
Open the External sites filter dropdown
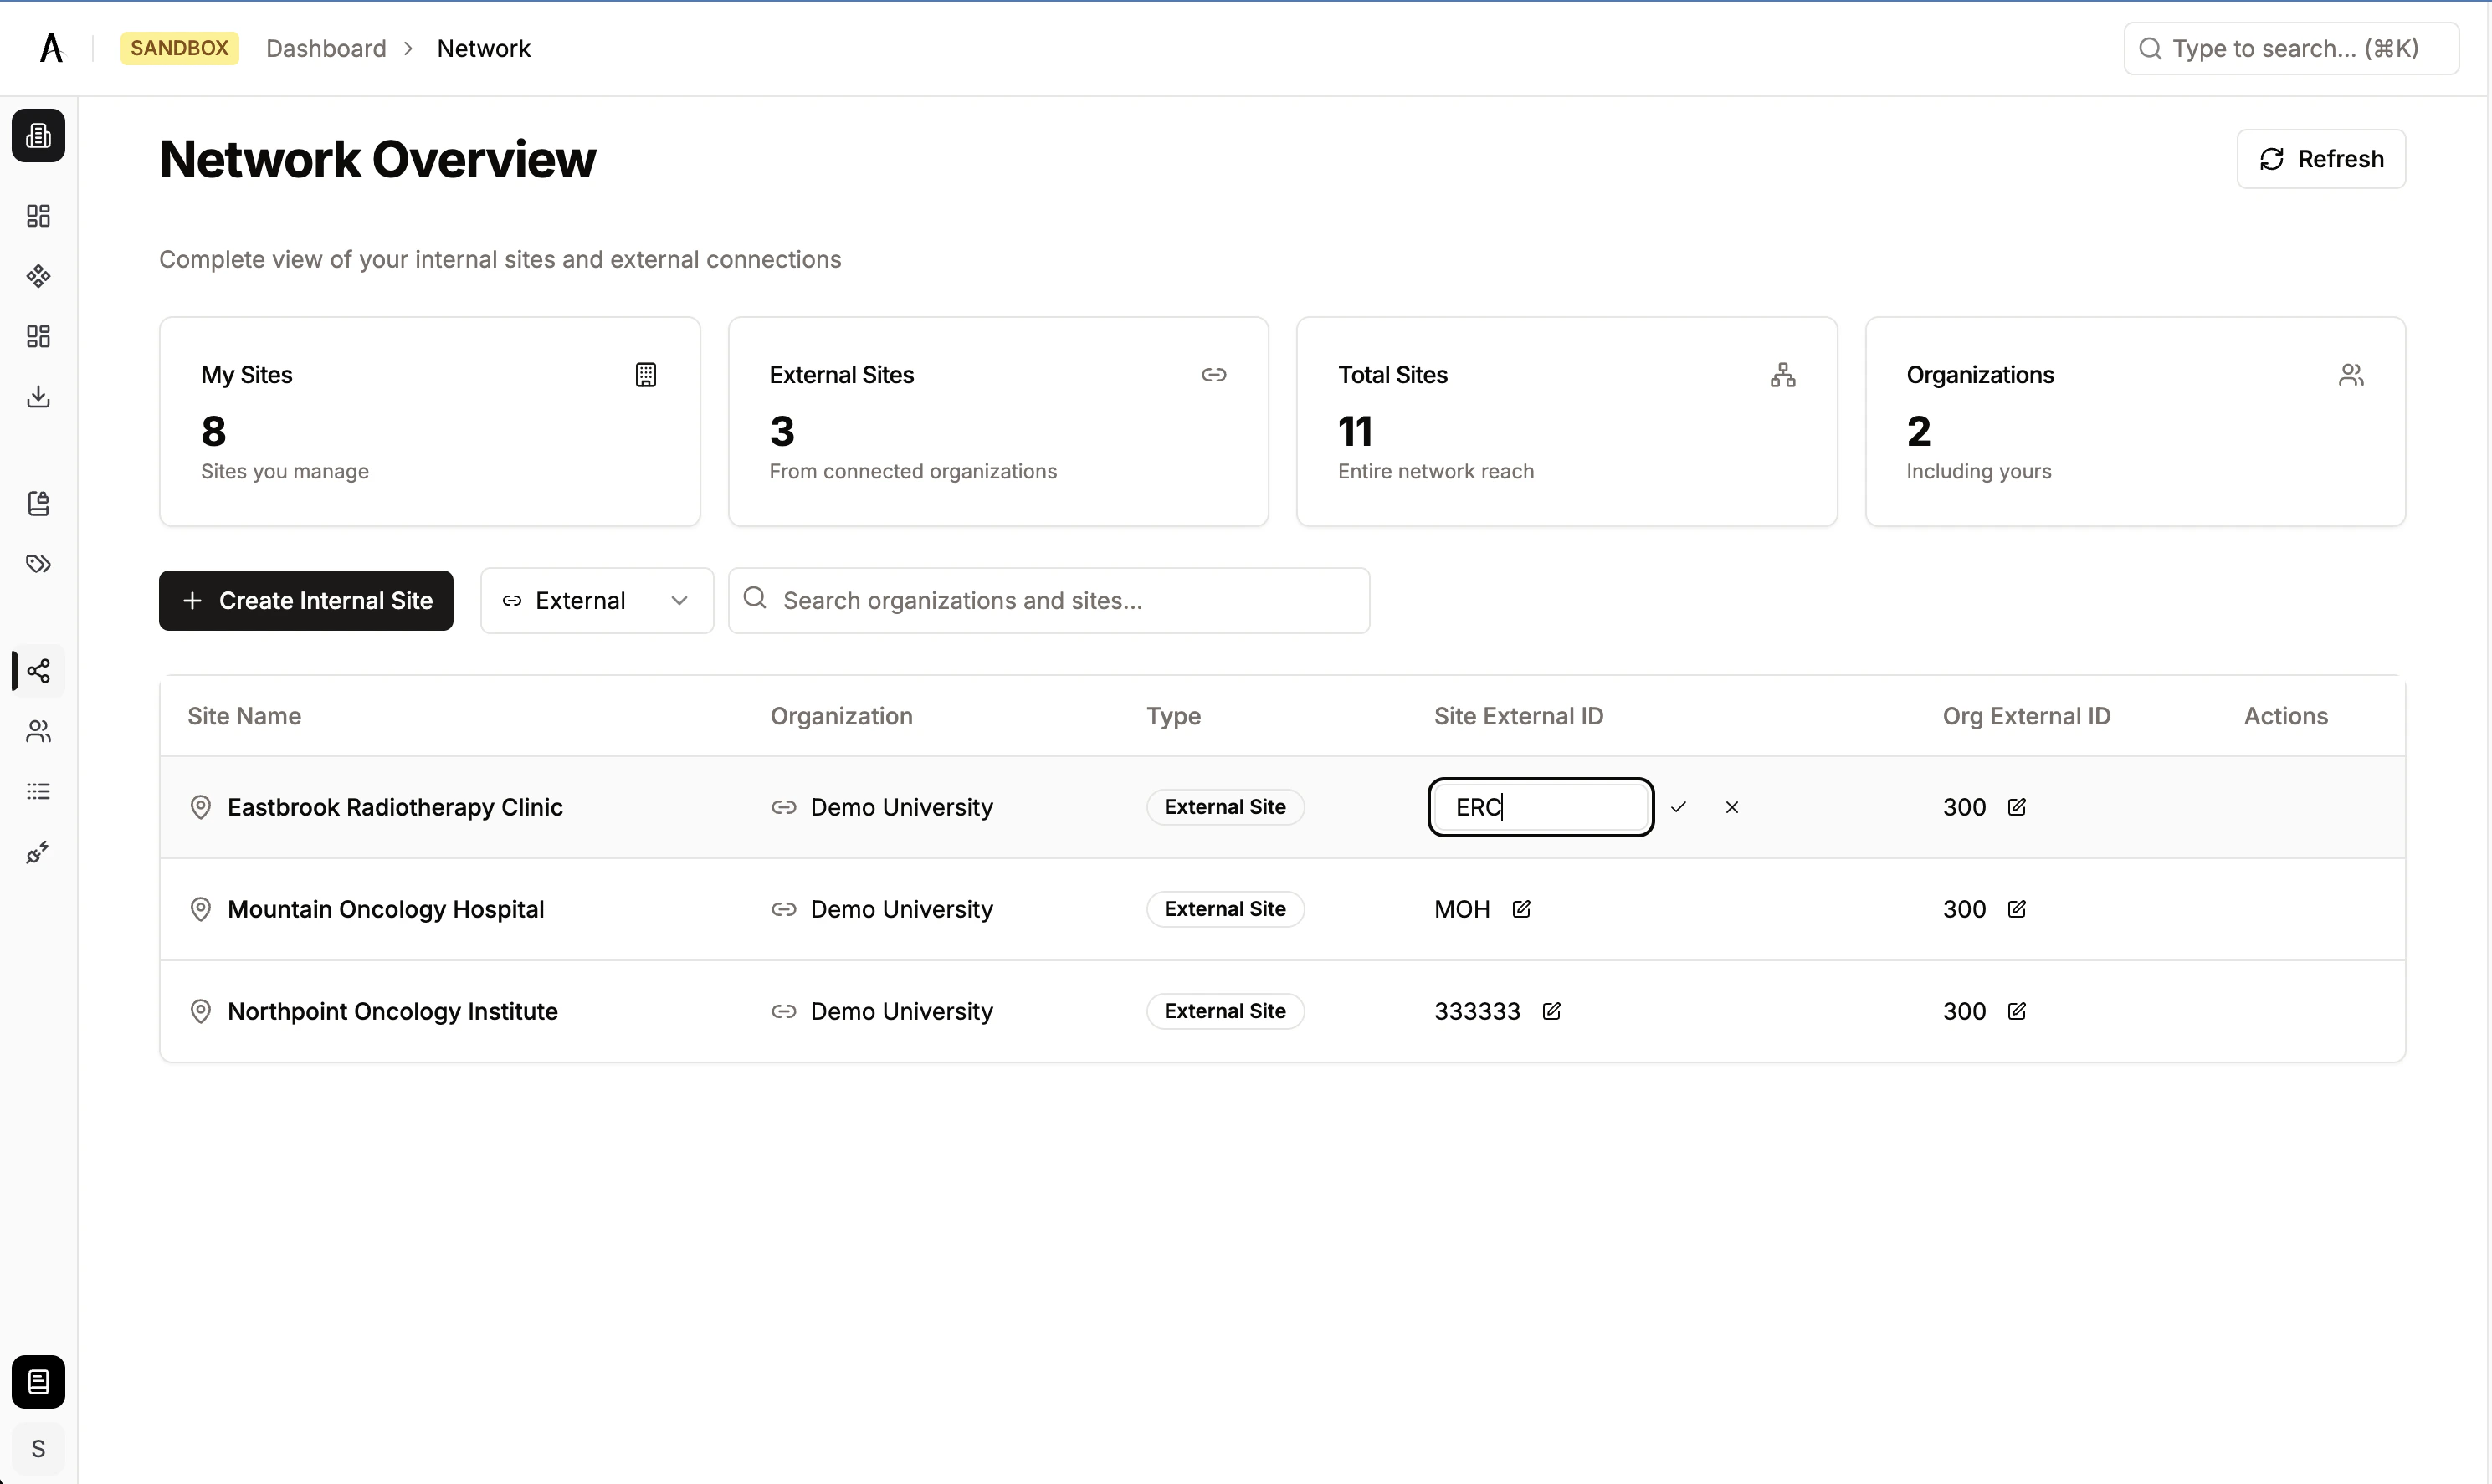point(596,600)
